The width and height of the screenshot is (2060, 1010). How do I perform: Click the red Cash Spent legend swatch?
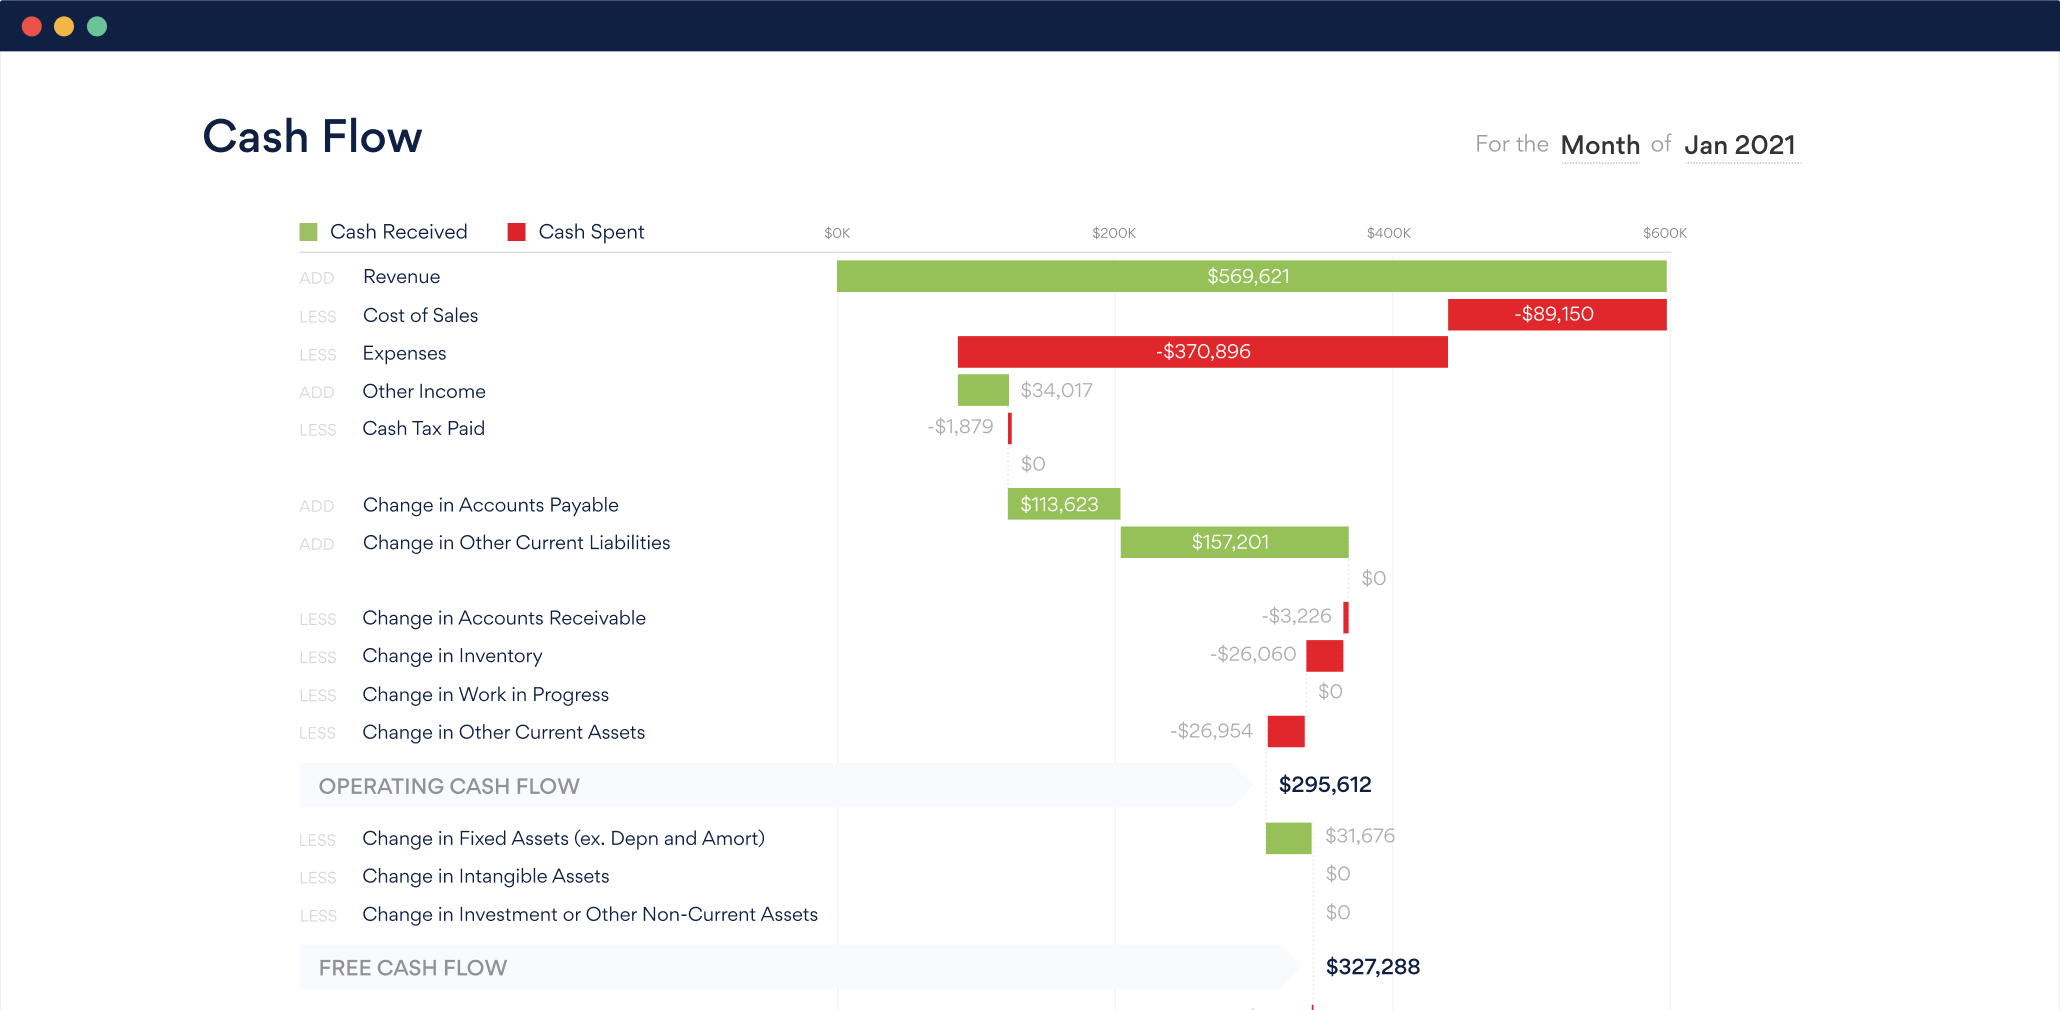tap(517, 231)
